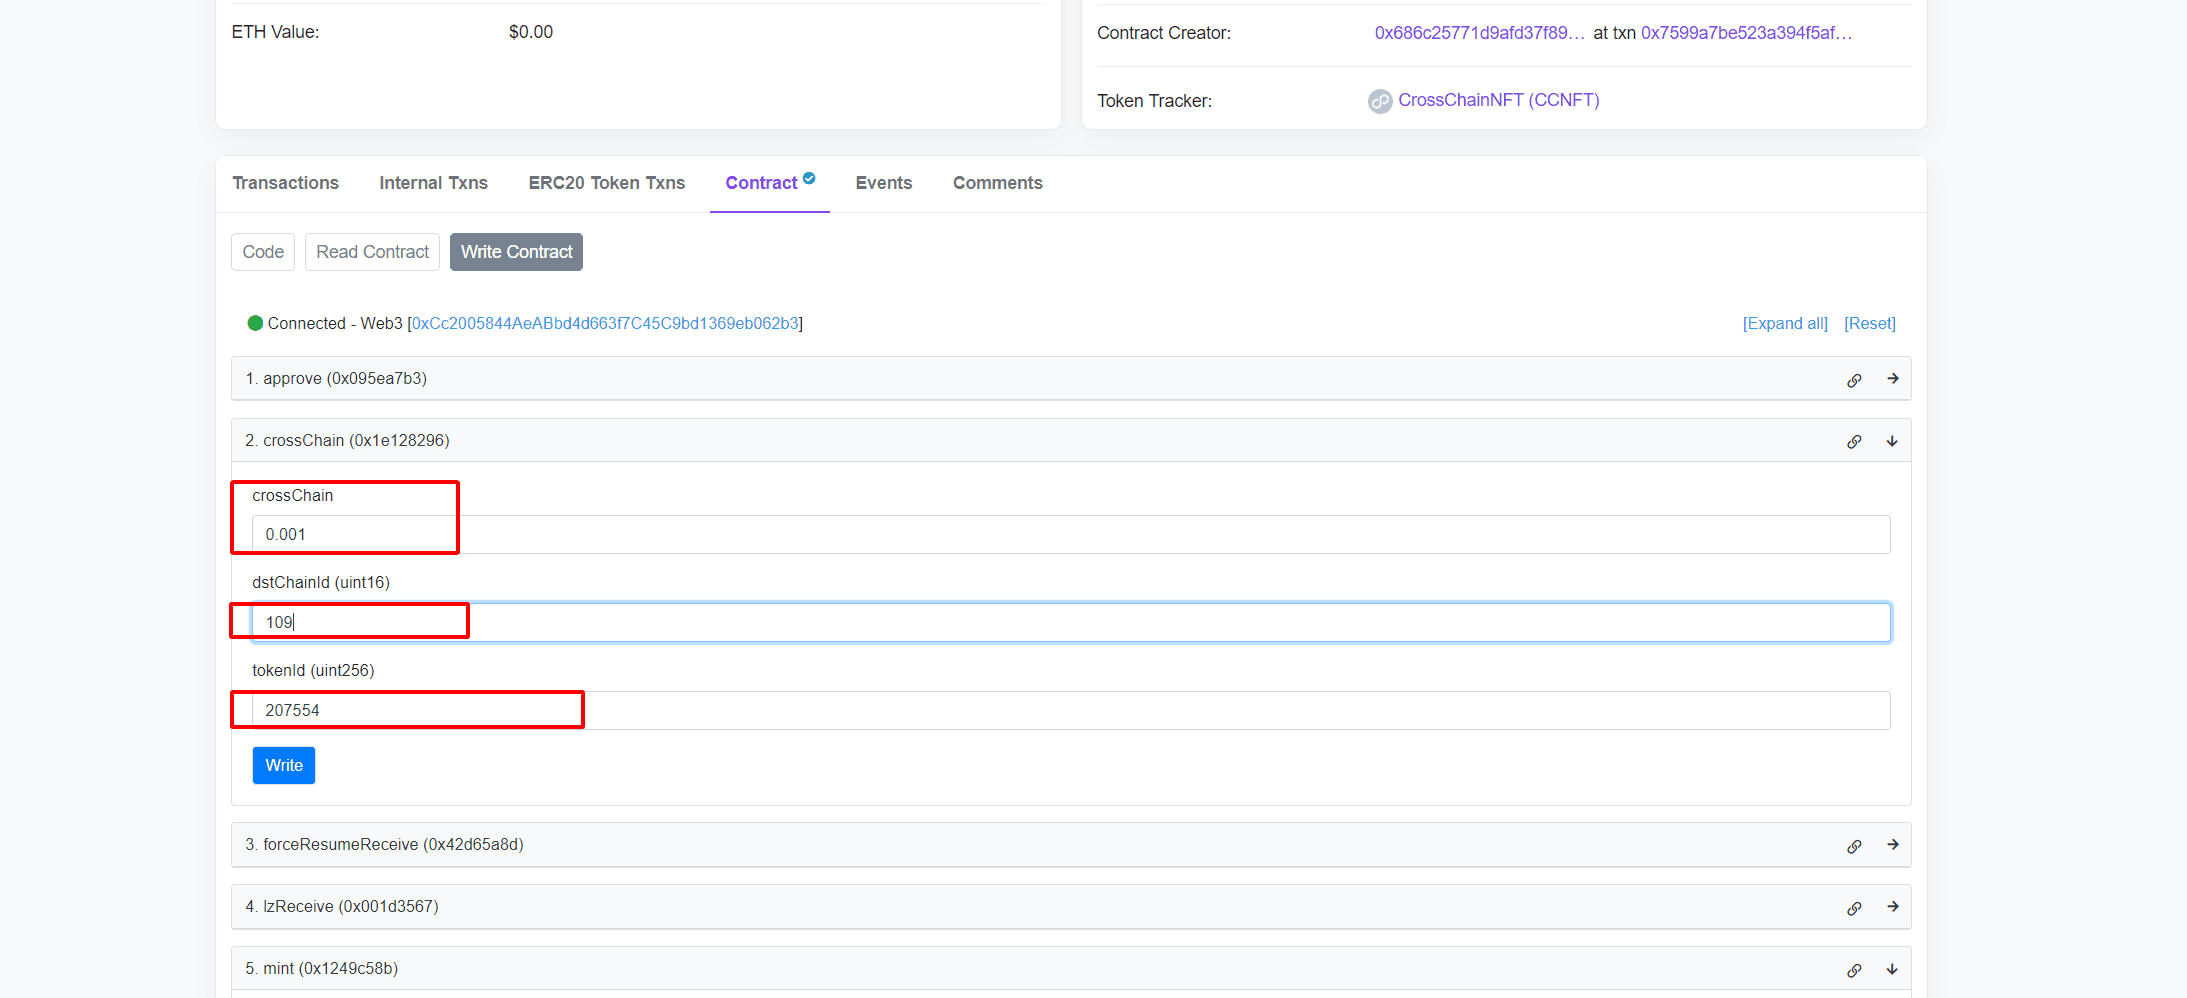Open contract creation transaction hash link
The image size is (2187, 998).
1746,33
